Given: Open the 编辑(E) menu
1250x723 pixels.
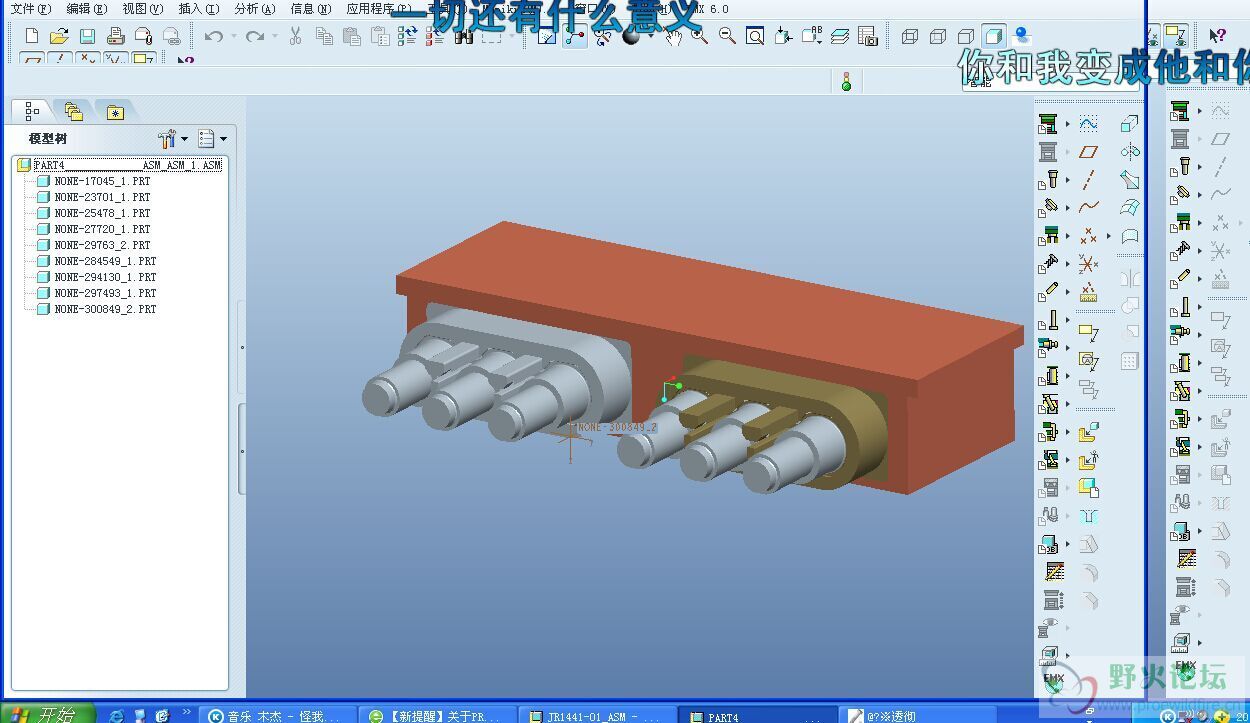Looking at the screenshot, I should (87, 8).
